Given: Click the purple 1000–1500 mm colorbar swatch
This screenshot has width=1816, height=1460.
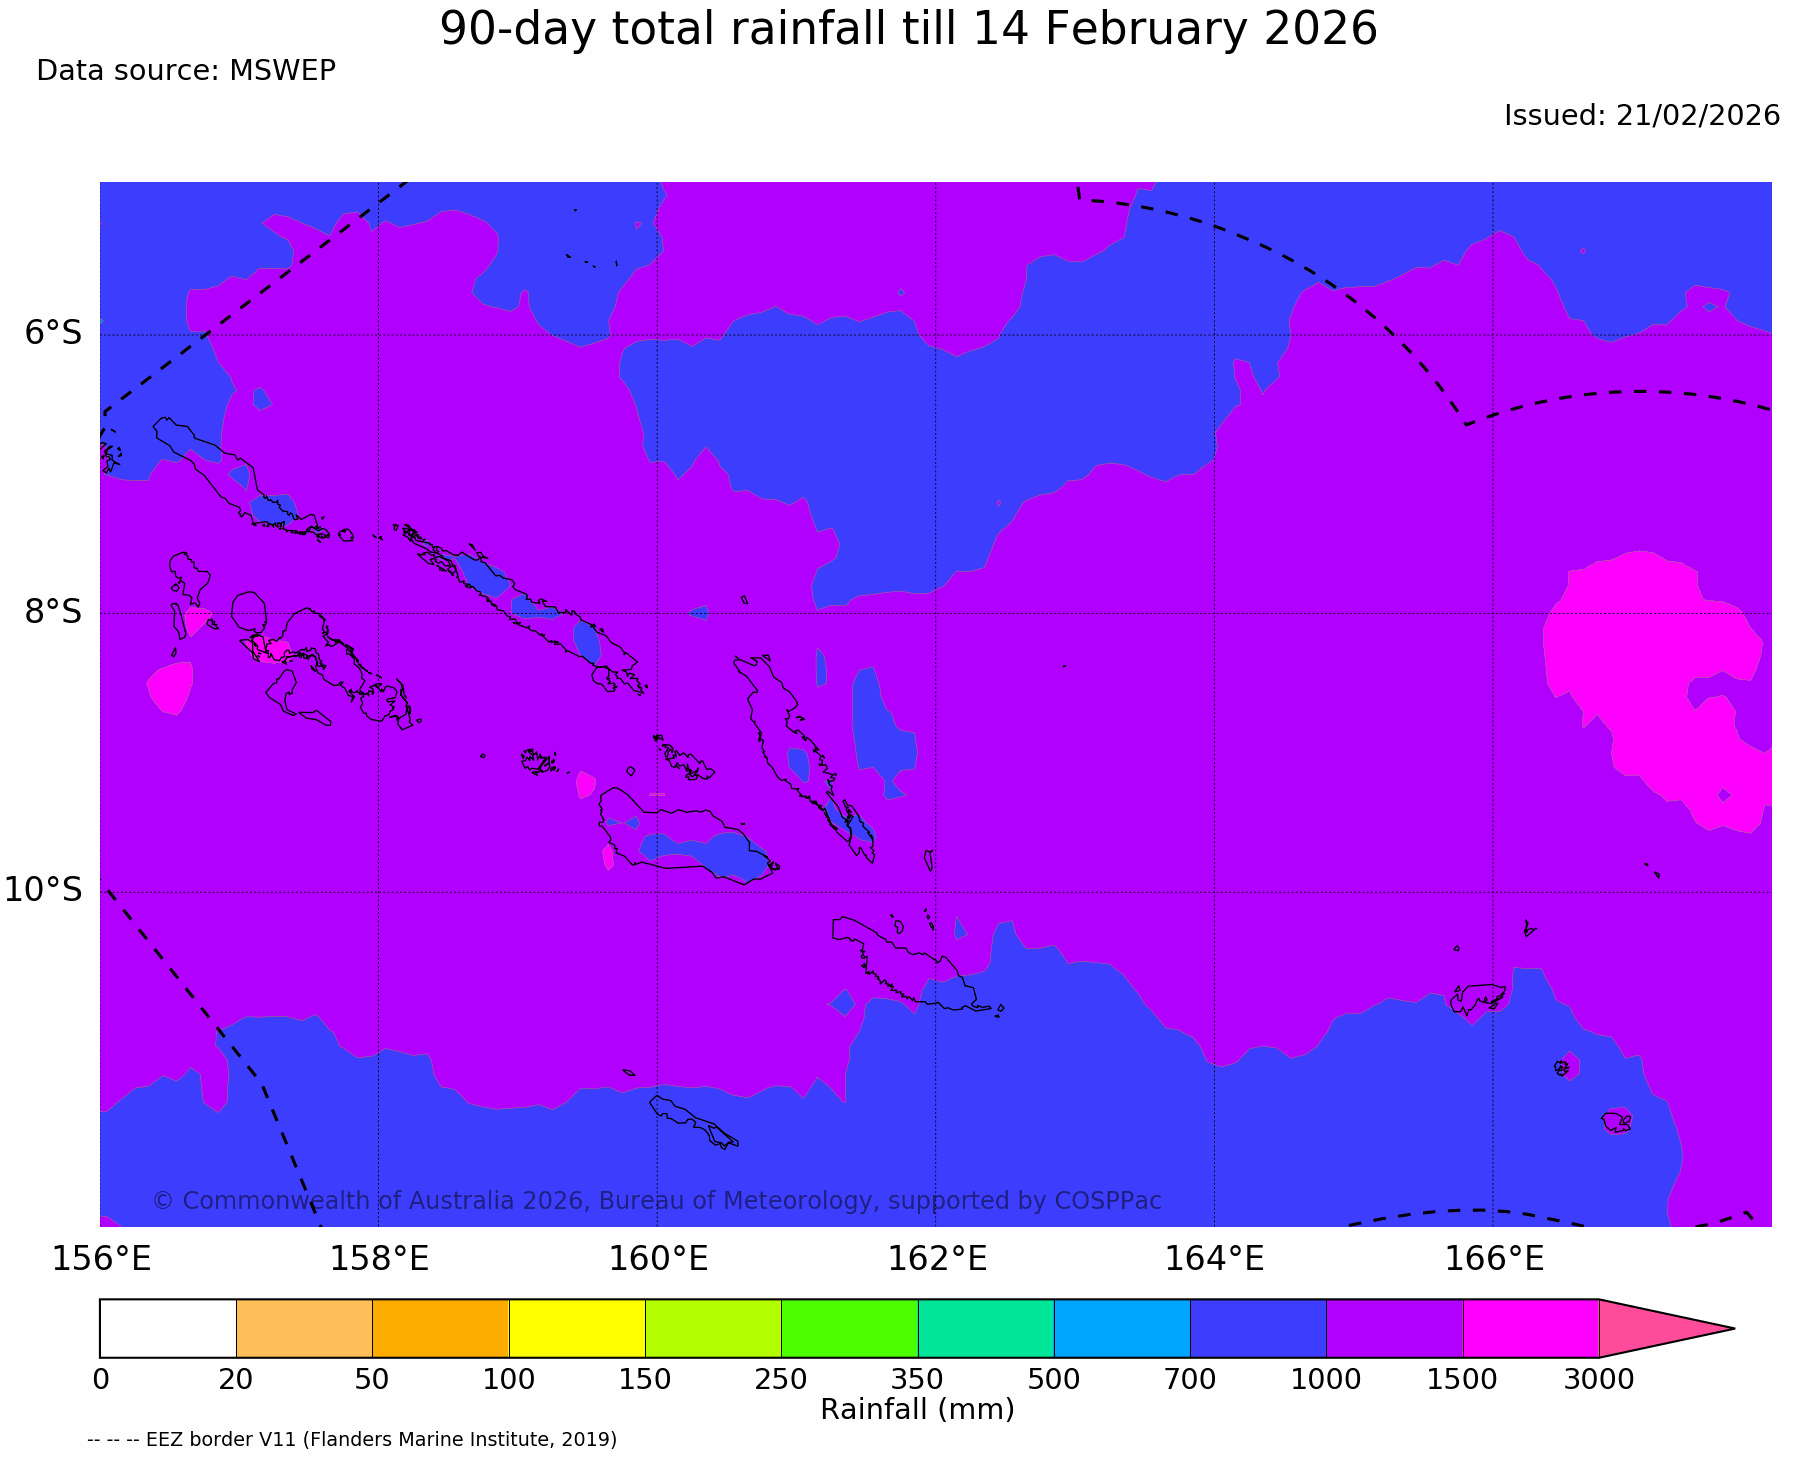Looking at the screenshot, I should coord(1394,1328).
